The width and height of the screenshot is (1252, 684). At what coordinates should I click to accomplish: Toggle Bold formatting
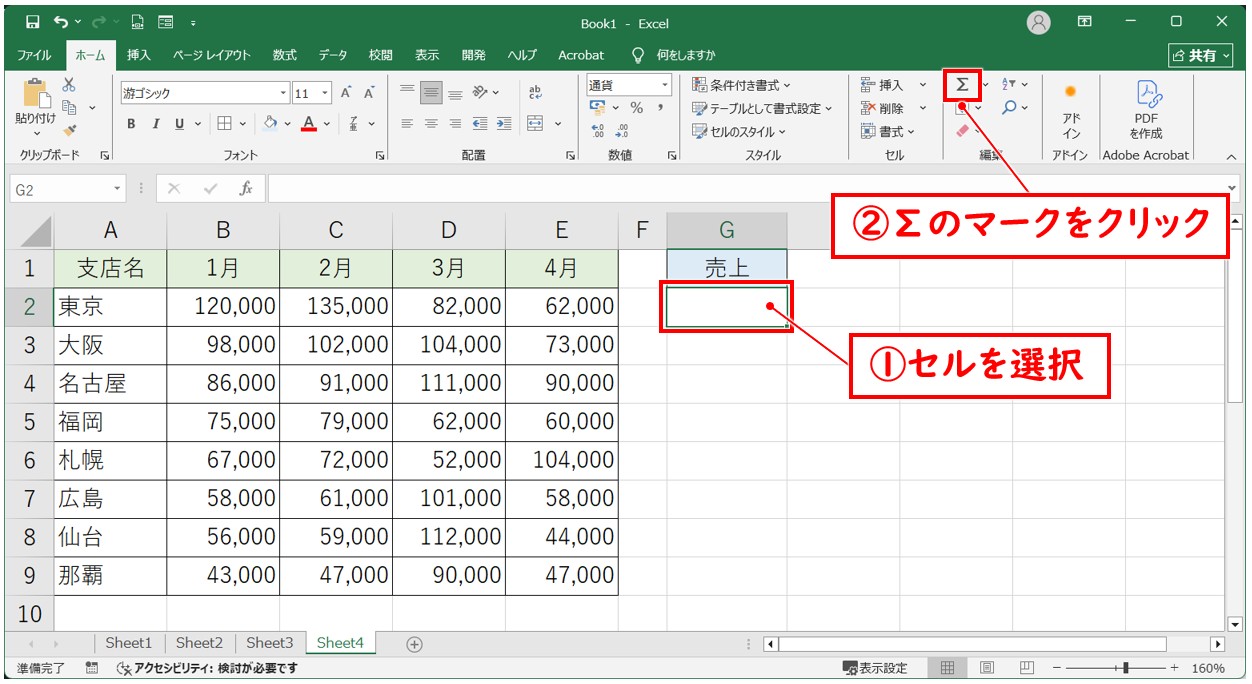[x=131, y=124]
